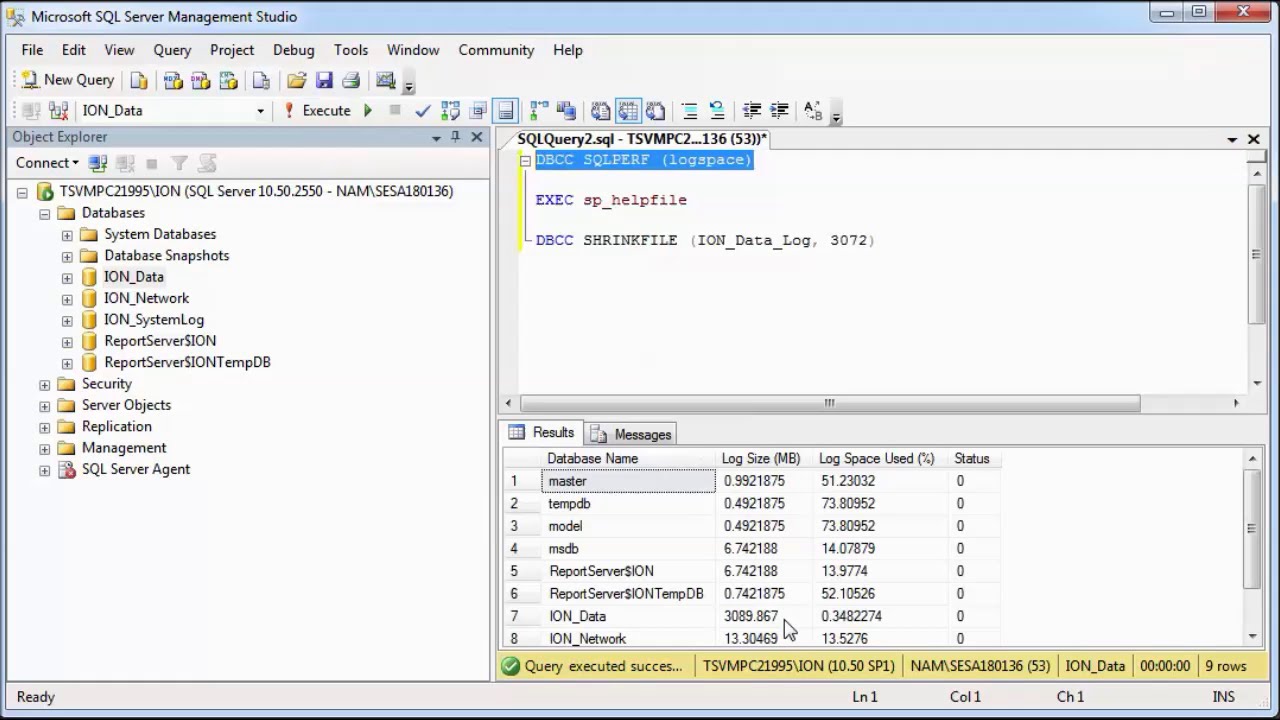Collapse the Databases folder node
The image size is (1280, 720).
point(44,214)
